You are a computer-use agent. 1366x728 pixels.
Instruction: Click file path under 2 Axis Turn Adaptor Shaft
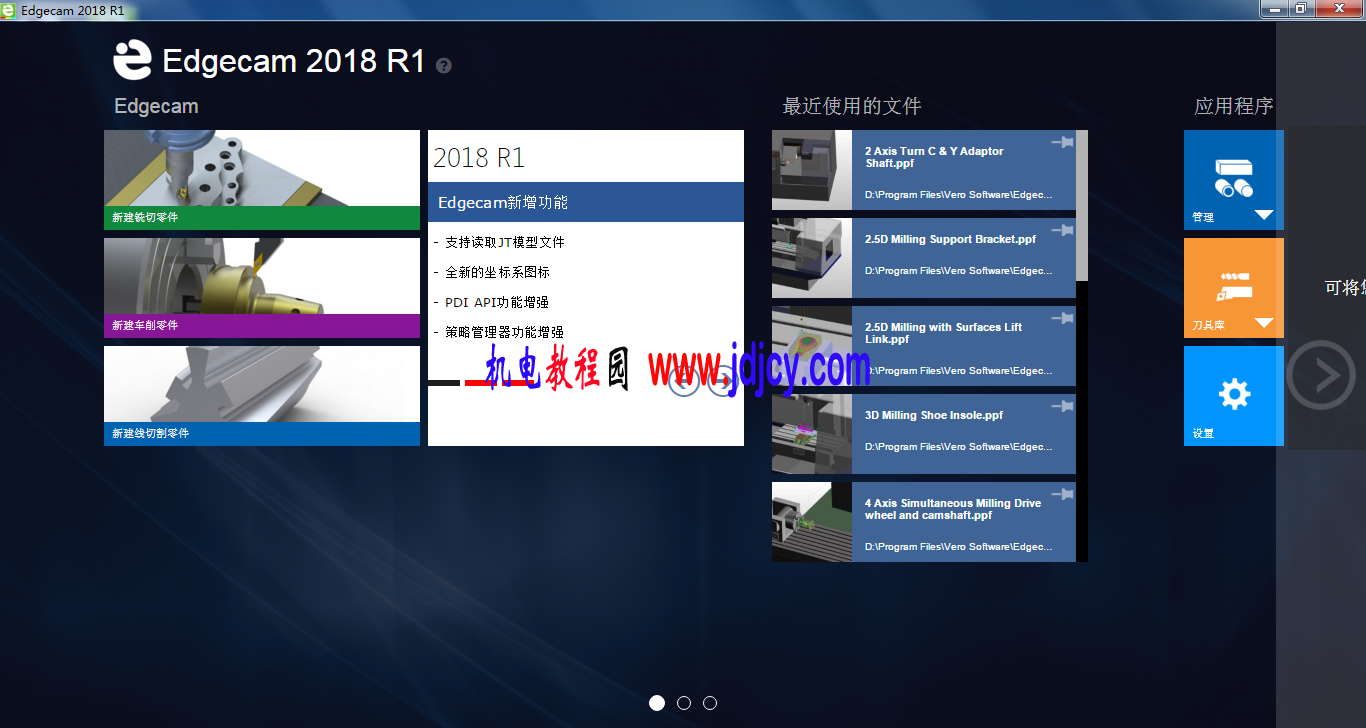958,195
